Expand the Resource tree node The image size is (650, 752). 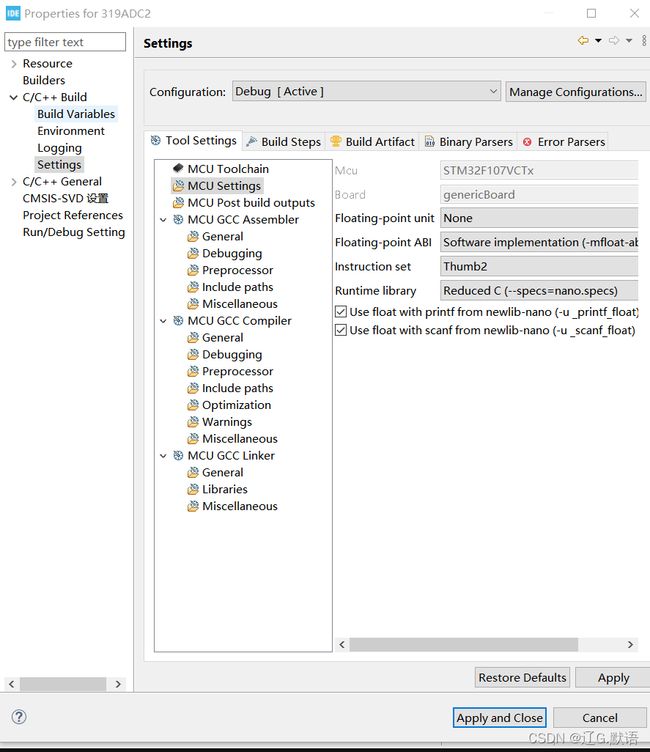13,63
